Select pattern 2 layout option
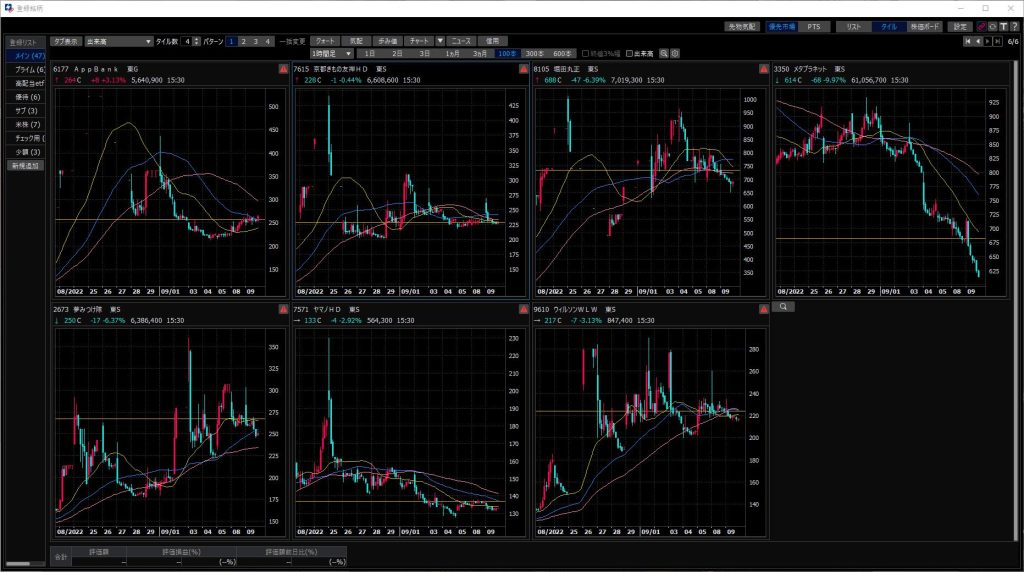 tap(243, 41)
